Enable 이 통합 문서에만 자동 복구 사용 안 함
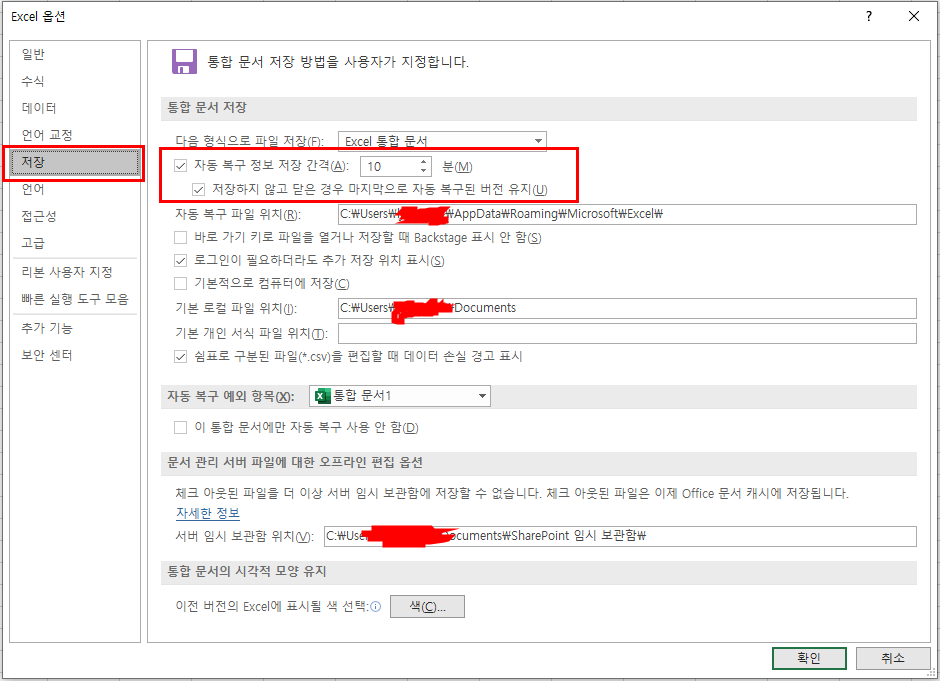 click(x=180, y=427)
